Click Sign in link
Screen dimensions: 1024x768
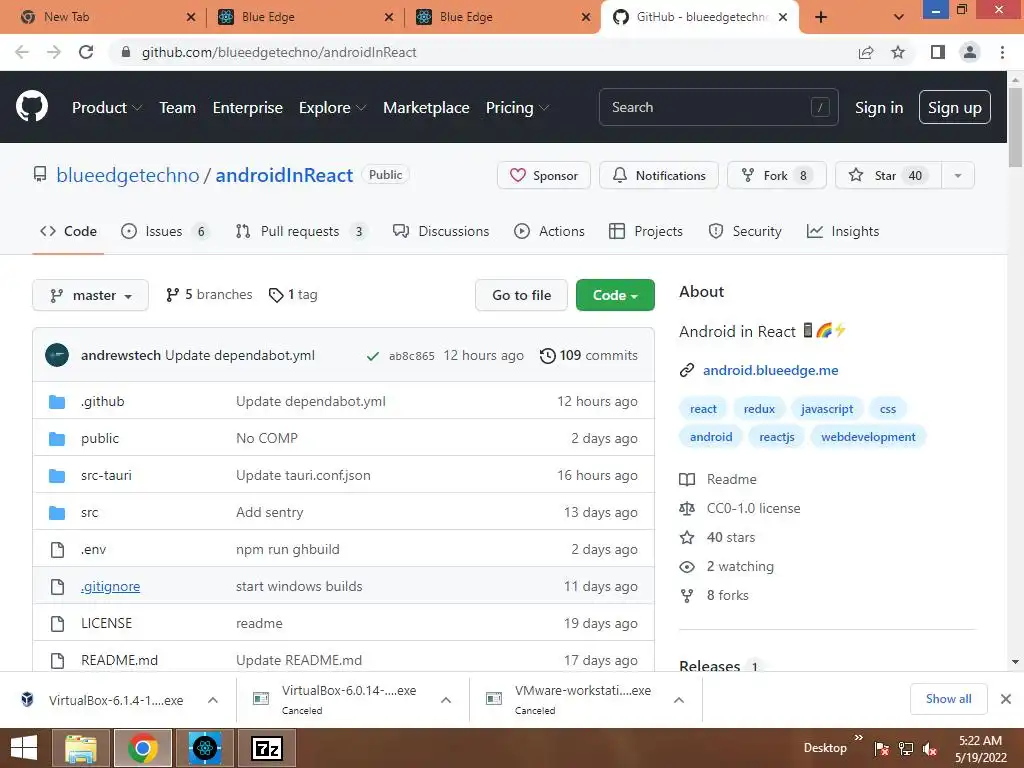coord(879,108)
